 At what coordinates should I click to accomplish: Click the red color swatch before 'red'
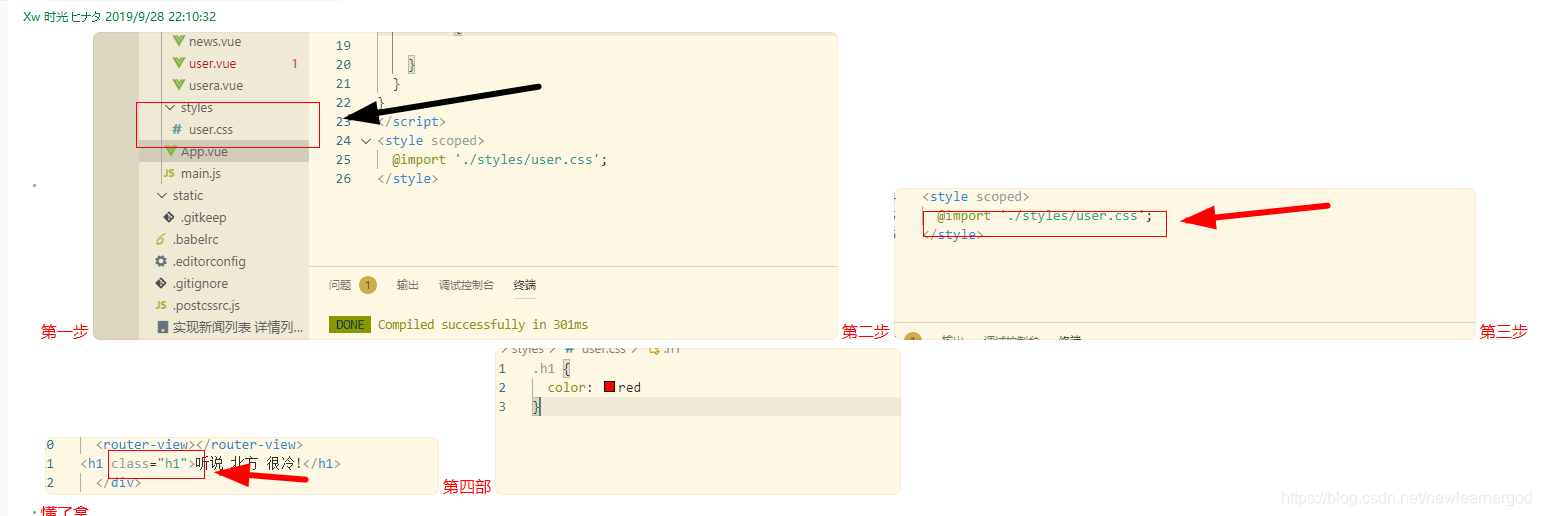click(609, 387)
